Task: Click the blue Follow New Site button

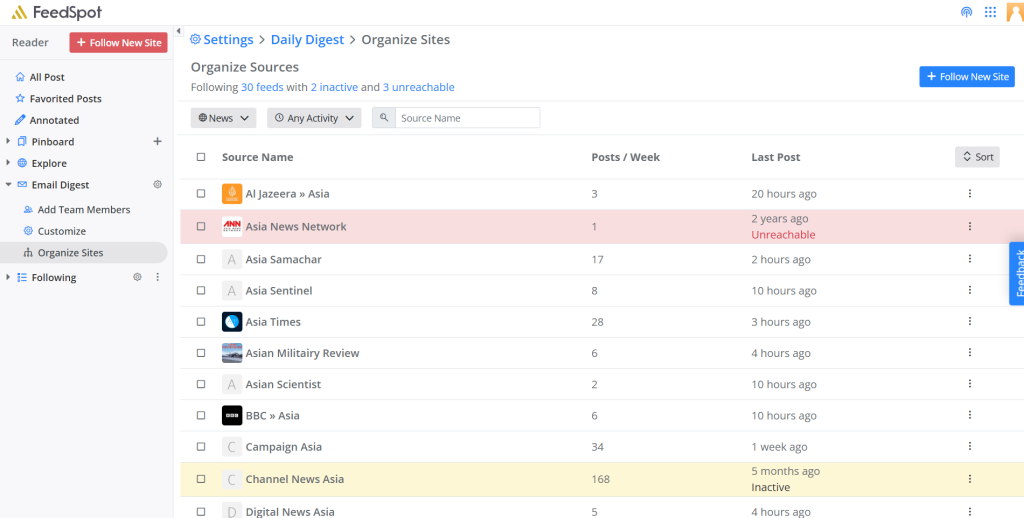Action: tap(966, 77)
